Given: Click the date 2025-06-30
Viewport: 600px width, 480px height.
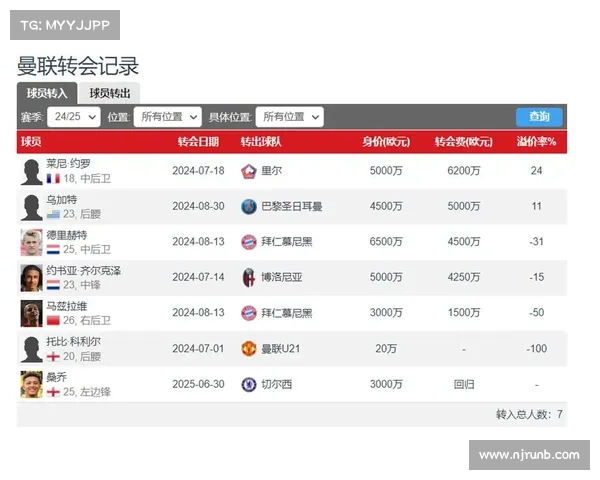Looking at the screenshot, I should click(198, 384).
